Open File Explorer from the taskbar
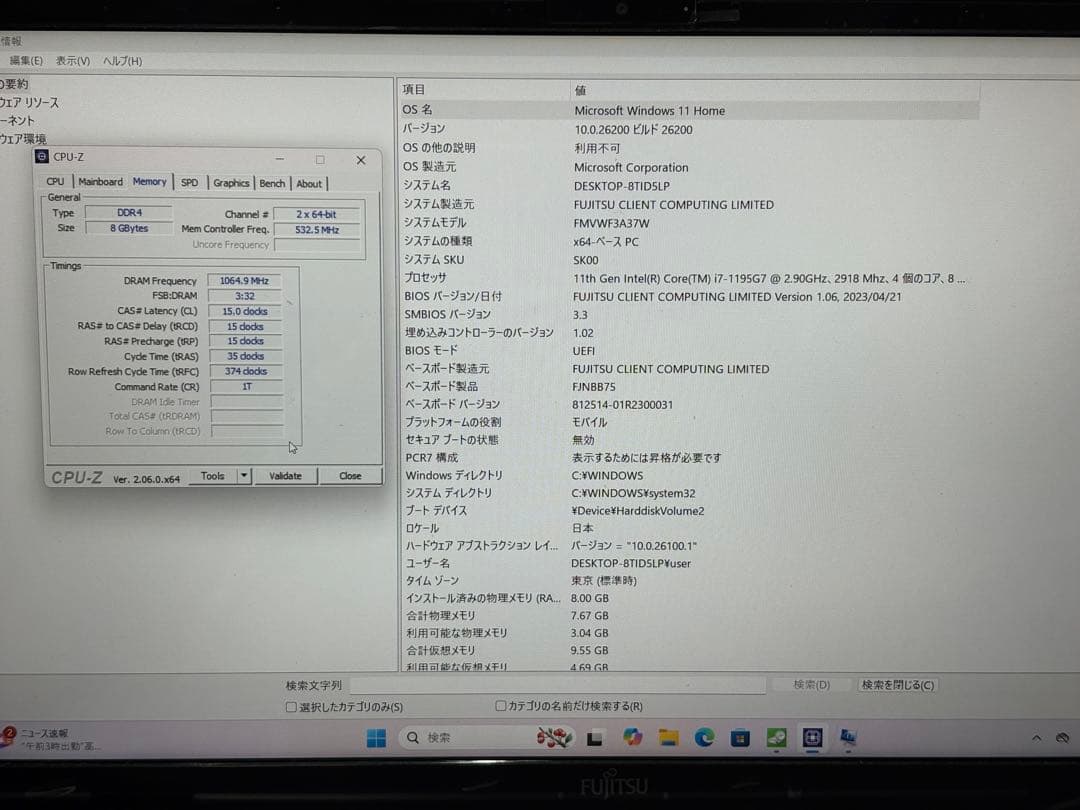 point(668,738)
